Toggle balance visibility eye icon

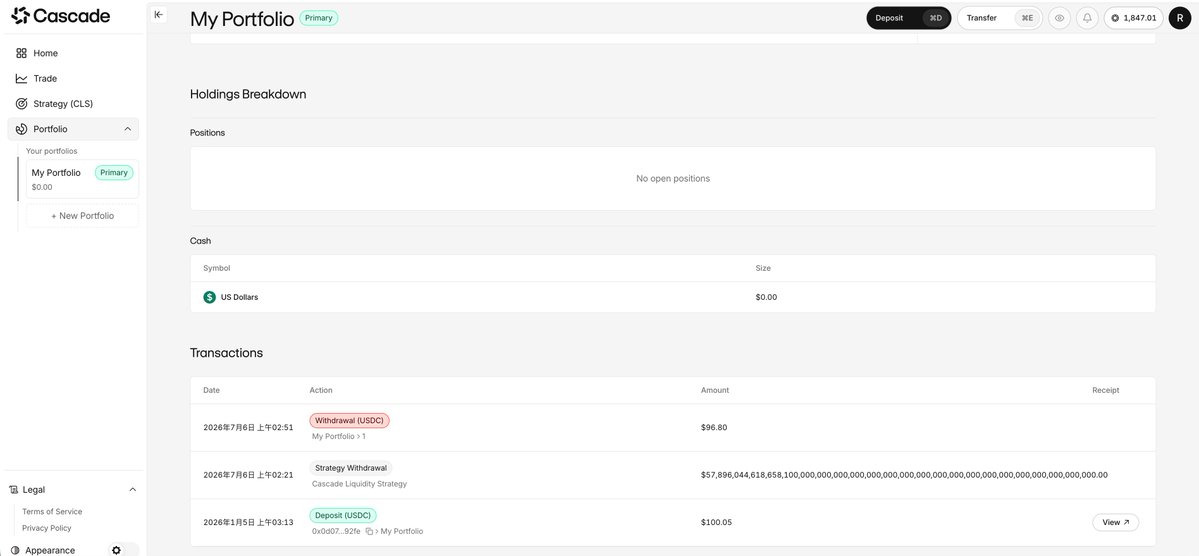[1059, 18]
